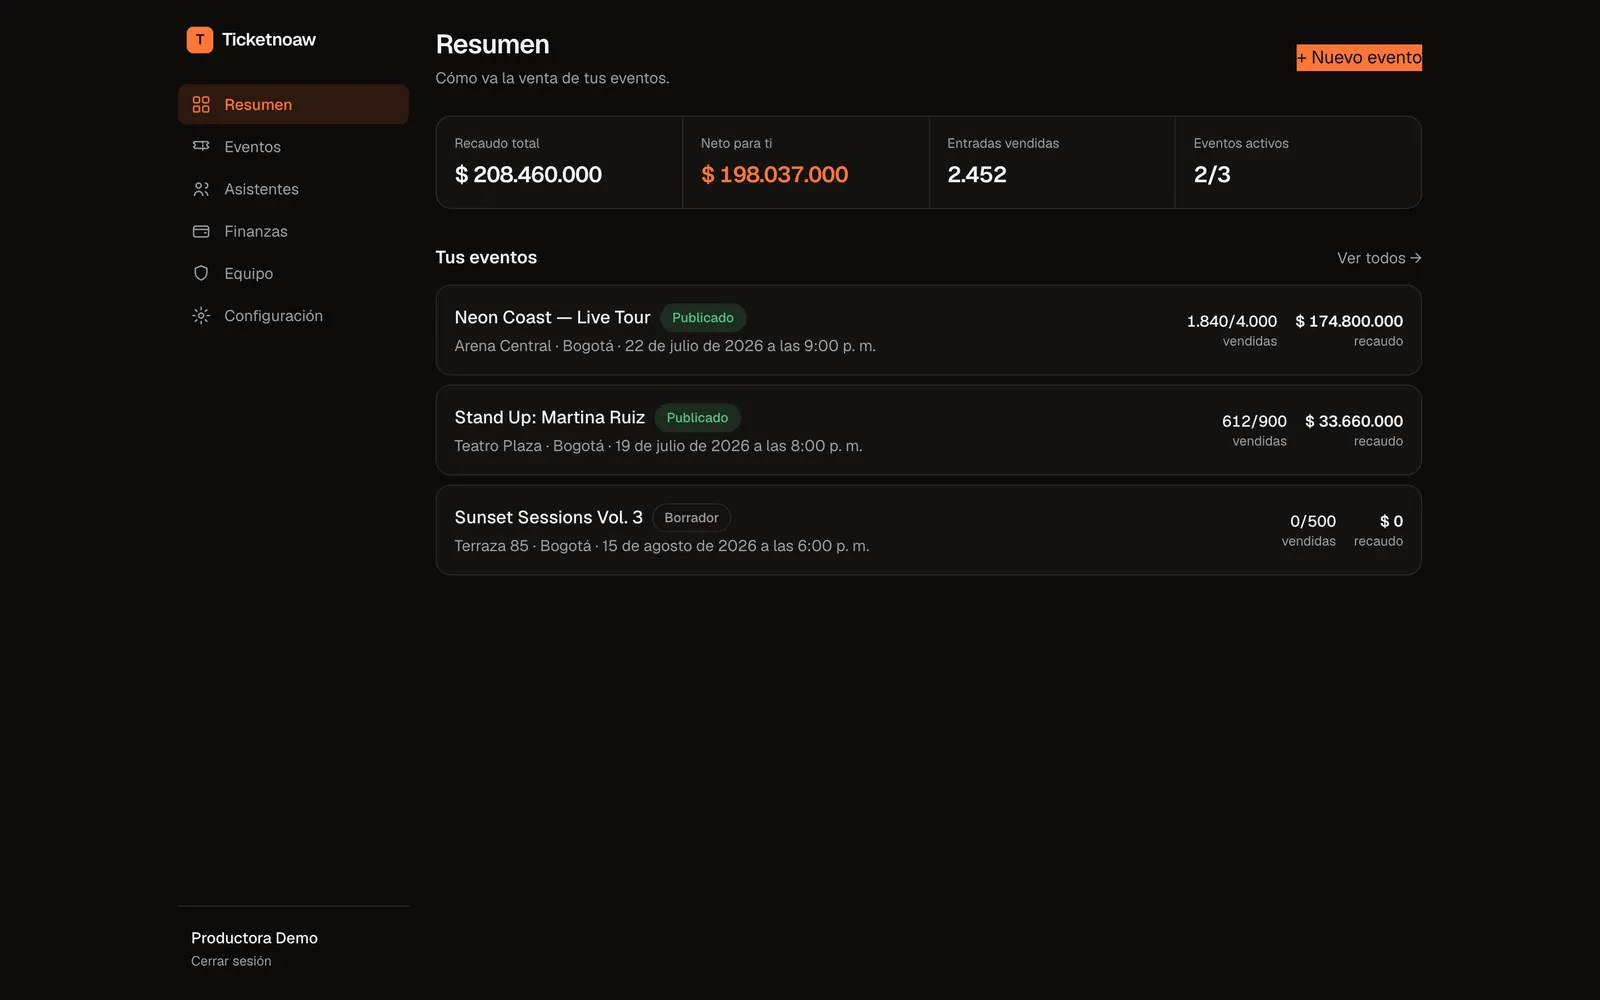Image resolution: width=1600 pixels, height=1000 pixels.
Task: Open the Asistentes section
Action: 293,189
